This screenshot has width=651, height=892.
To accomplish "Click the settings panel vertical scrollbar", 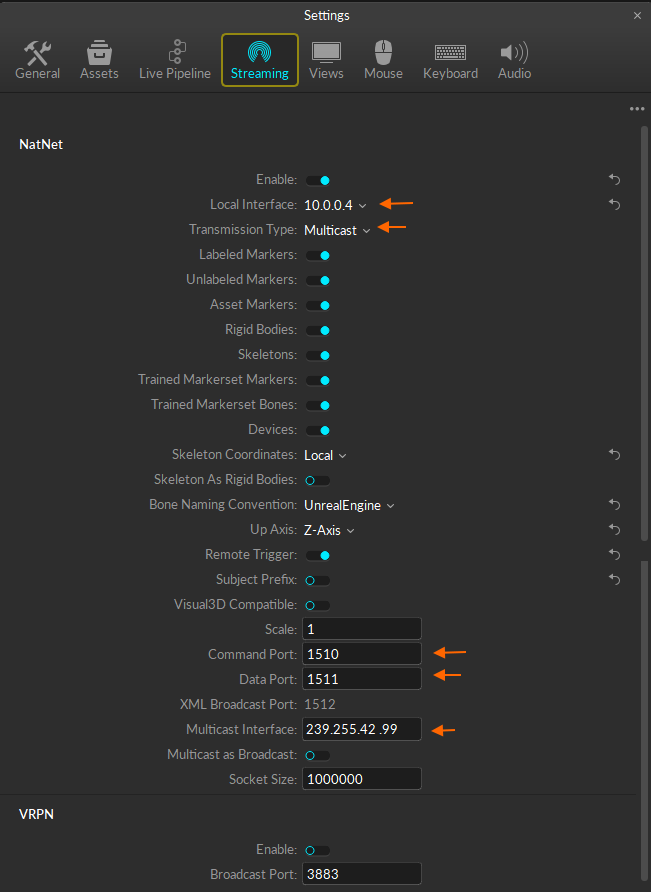I will pos(644,330).
